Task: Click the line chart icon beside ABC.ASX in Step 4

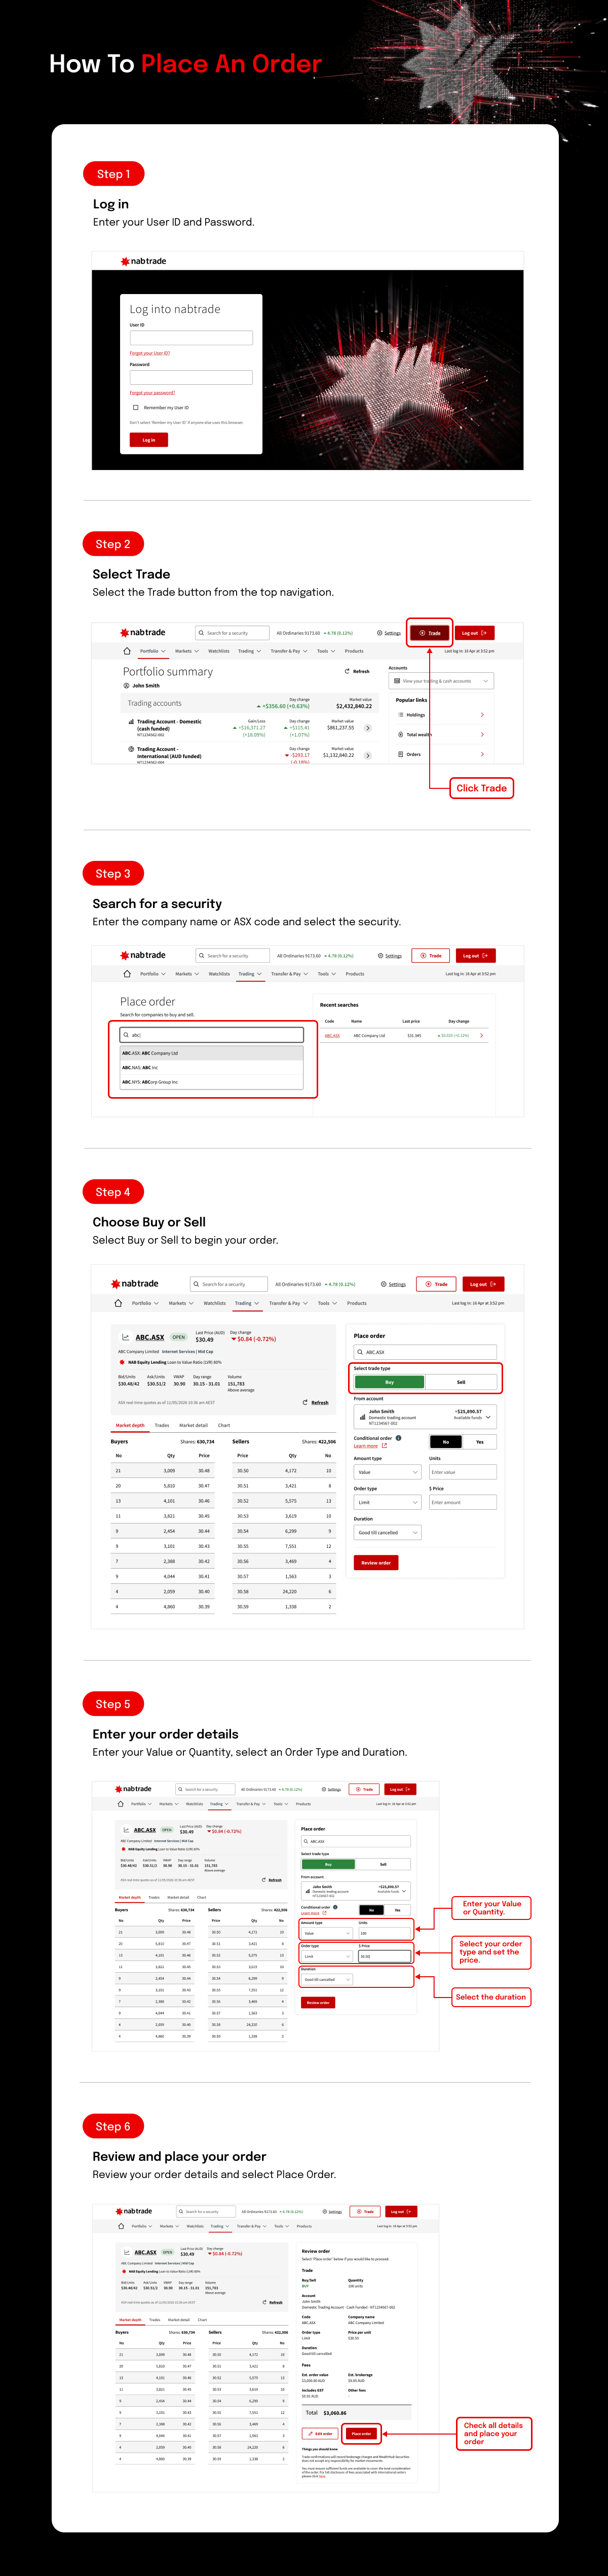Action: [x=126, y=1337]
